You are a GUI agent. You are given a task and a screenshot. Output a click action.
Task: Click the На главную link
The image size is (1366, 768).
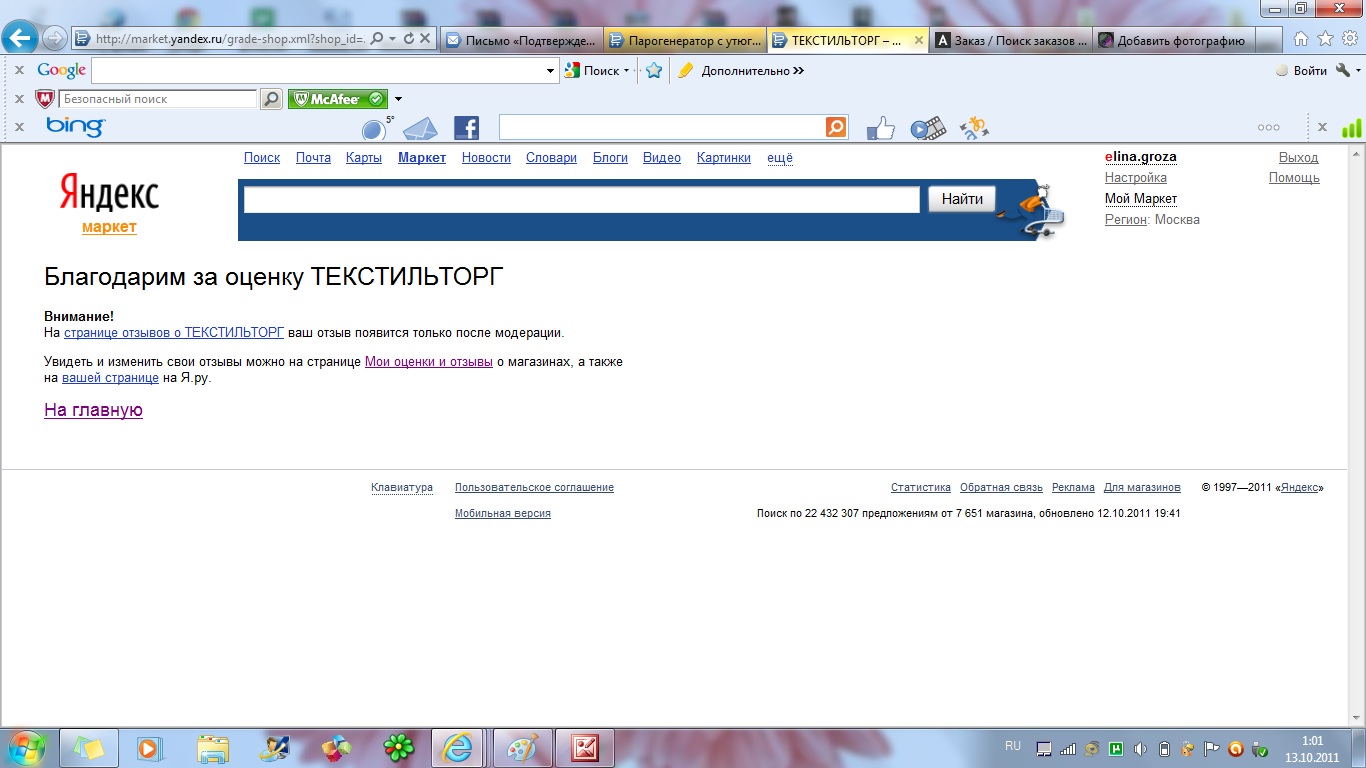click(x=93, y=410)
